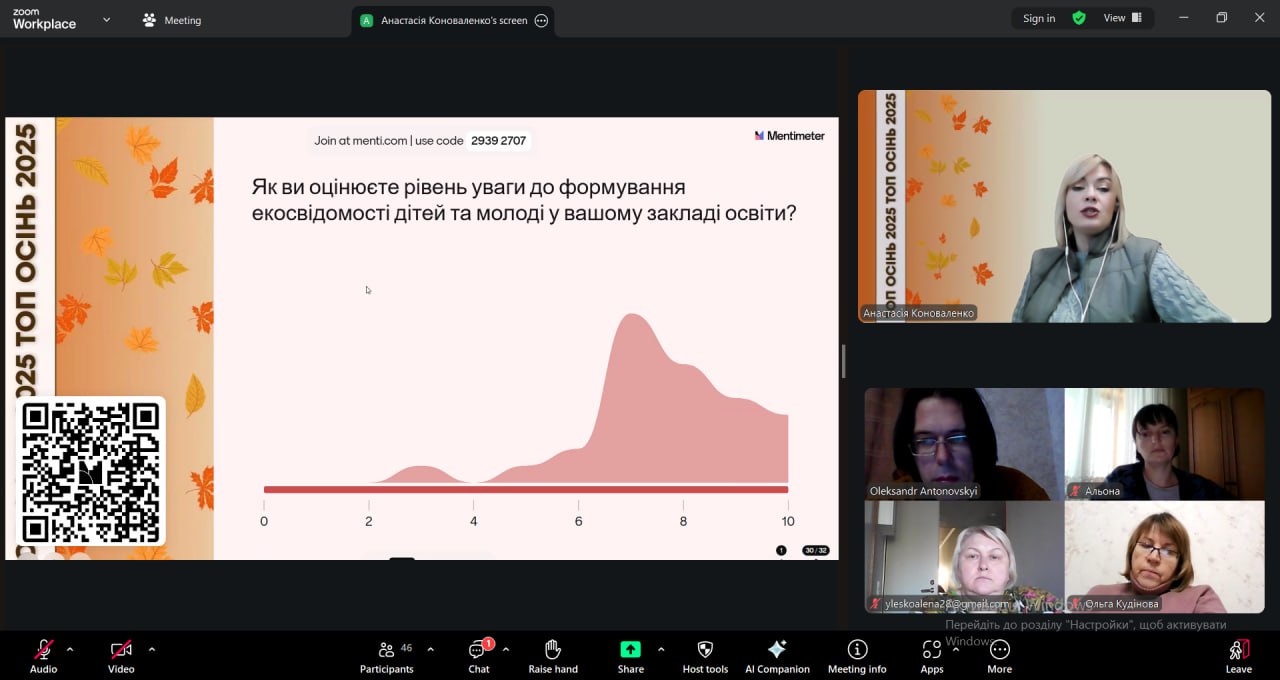Click the green encryption shield icon
Screen dimensions: 1280x680
click(x=1079, y=18)
